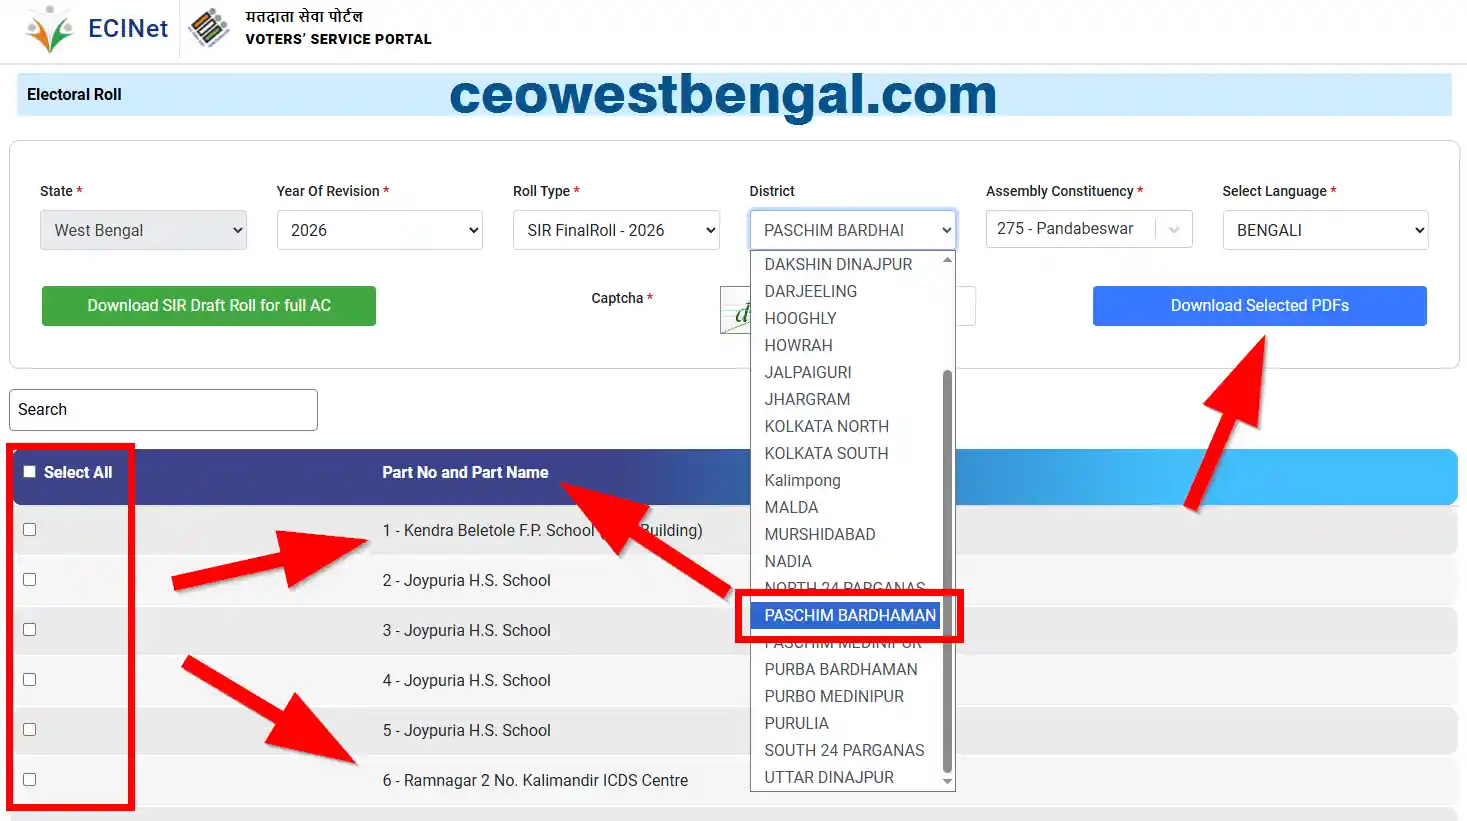Open the Year Of Revision dropdown
The height and width of the screenshot is (821, 1467).
click(x=380, y=230)
